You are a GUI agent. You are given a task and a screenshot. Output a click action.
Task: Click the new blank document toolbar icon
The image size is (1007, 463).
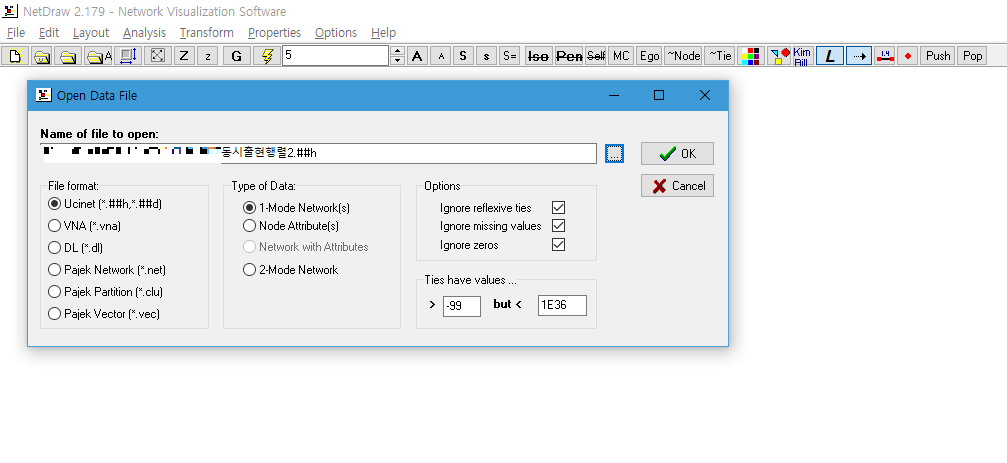pyautogui.click(x=15, y=56)
